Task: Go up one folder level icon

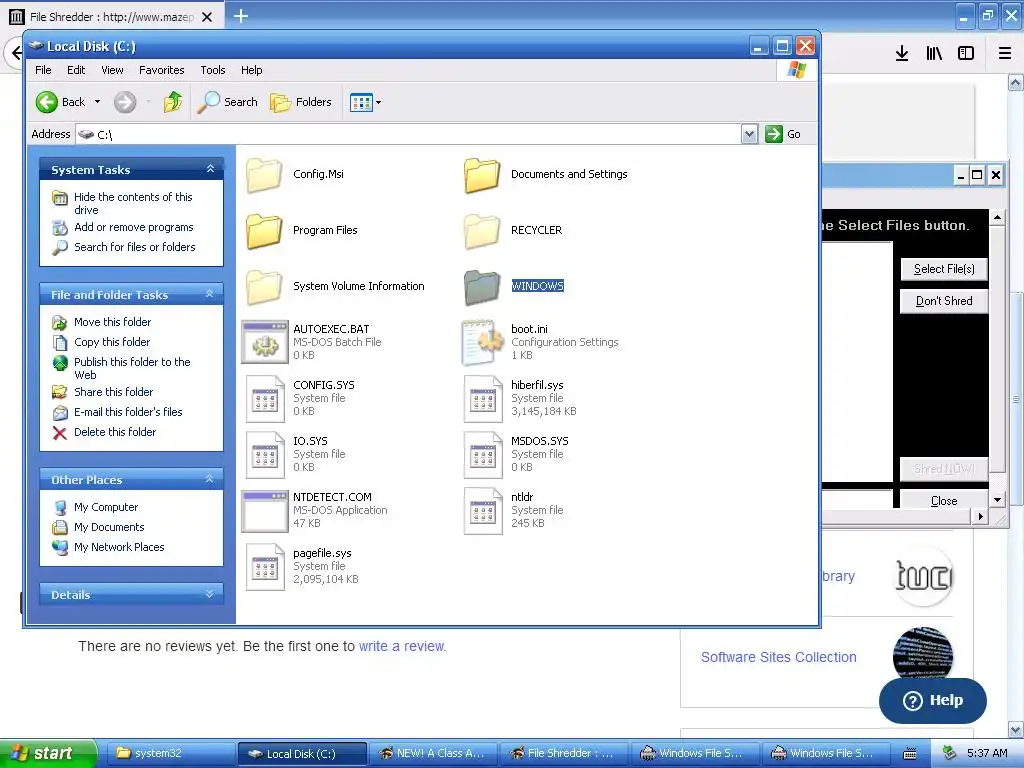Action: tap(173, 102)
